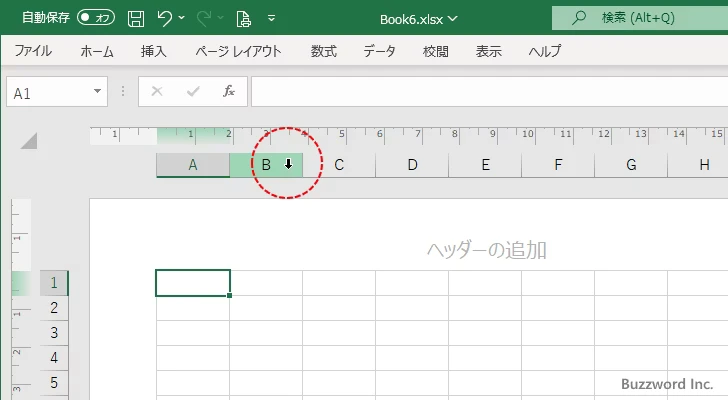Click the search box 検索 (Alt+Q)
Image resolution: width=728 pixels, height=400 pixels.
(640, 18)
